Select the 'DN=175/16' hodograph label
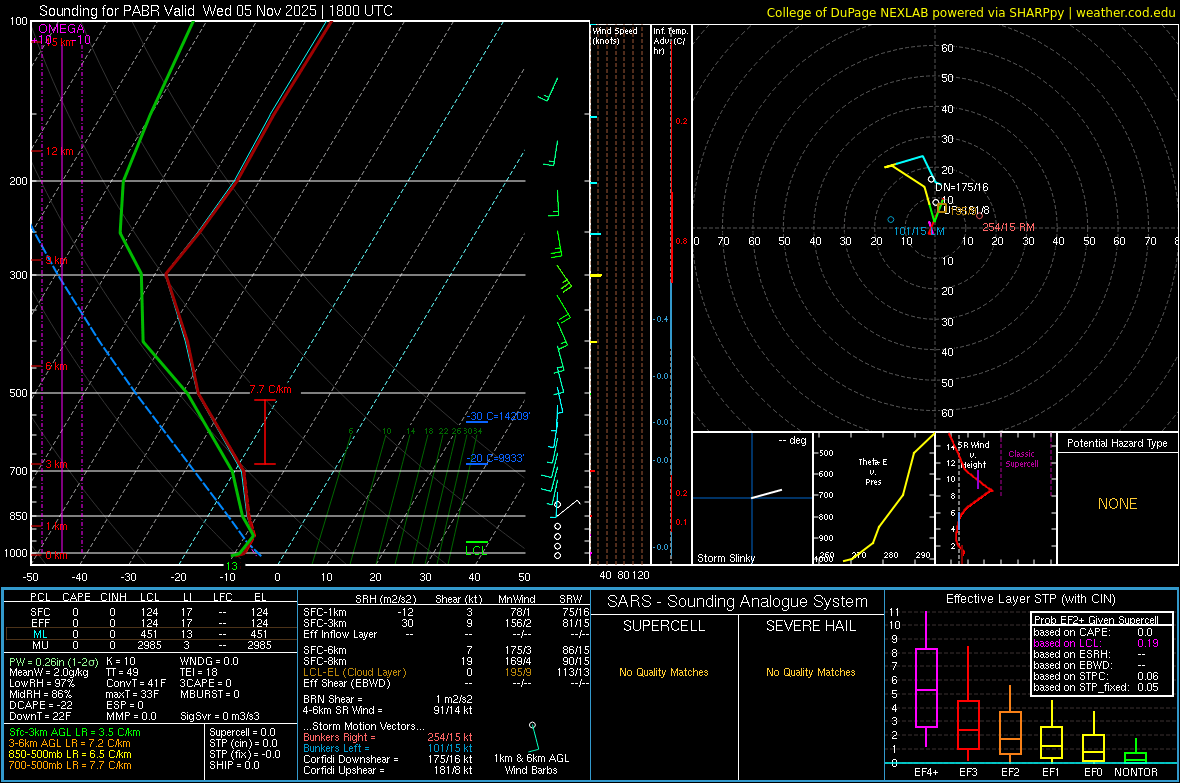 click(x=962, y=187)
